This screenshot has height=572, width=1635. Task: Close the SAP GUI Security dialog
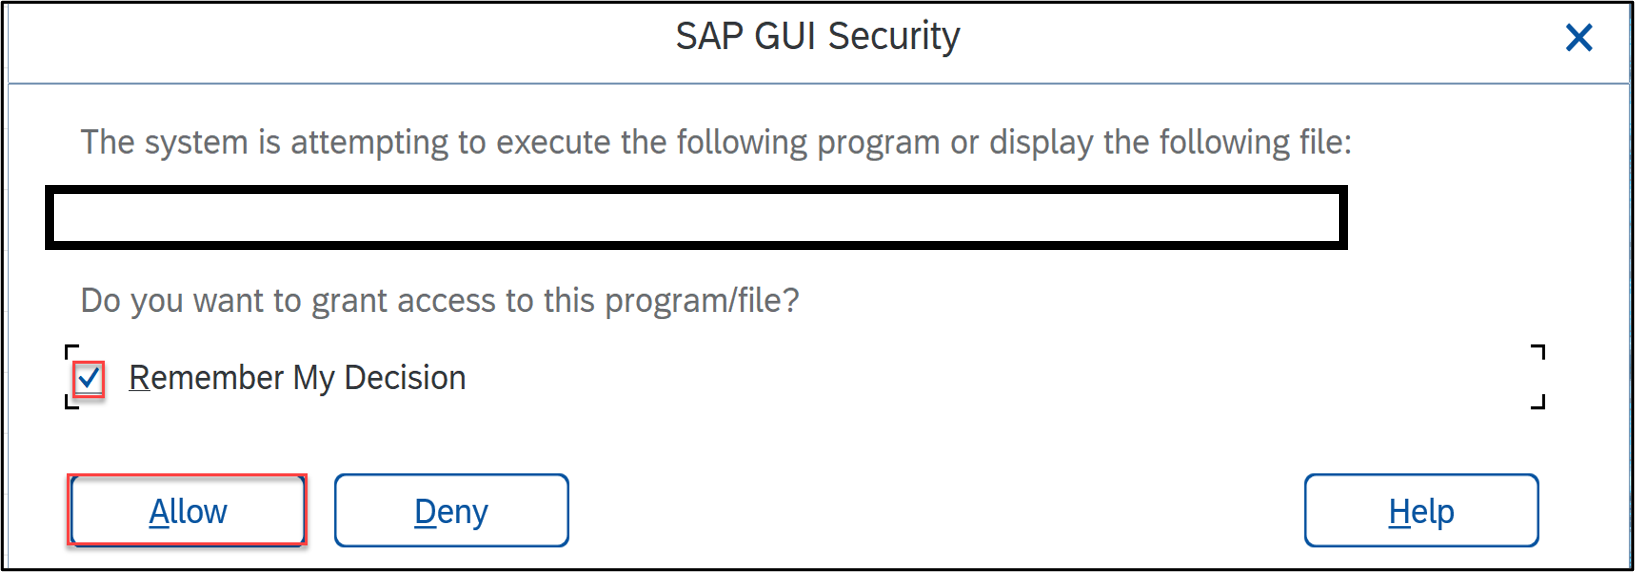coord(1579,38)
